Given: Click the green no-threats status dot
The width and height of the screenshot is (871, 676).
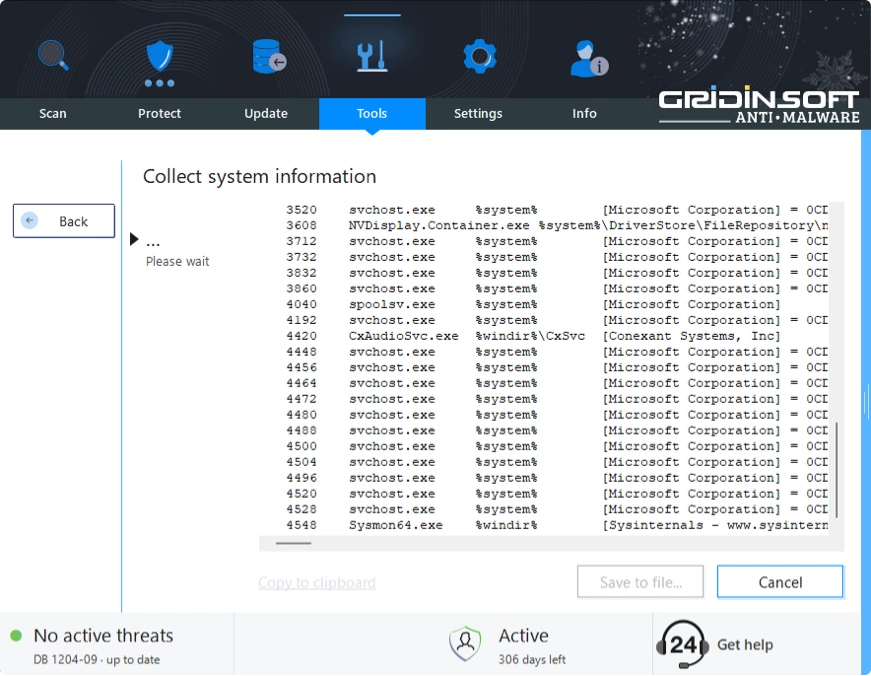Looking at the screenshot, I should pyautogui.click(x=16, y=635).
